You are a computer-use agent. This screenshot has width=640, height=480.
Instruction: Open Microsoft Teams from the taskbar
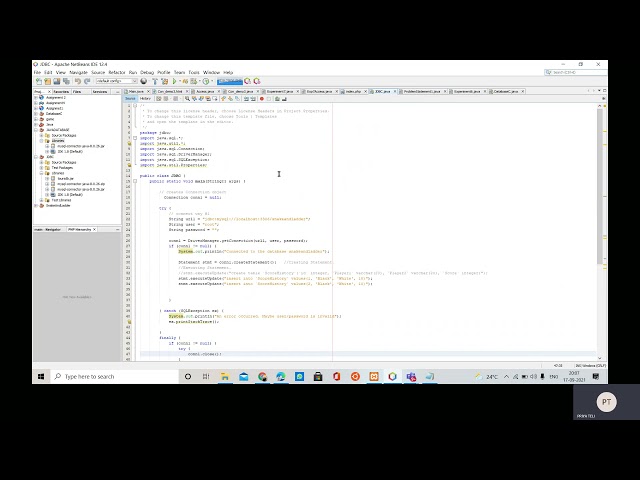411,376
